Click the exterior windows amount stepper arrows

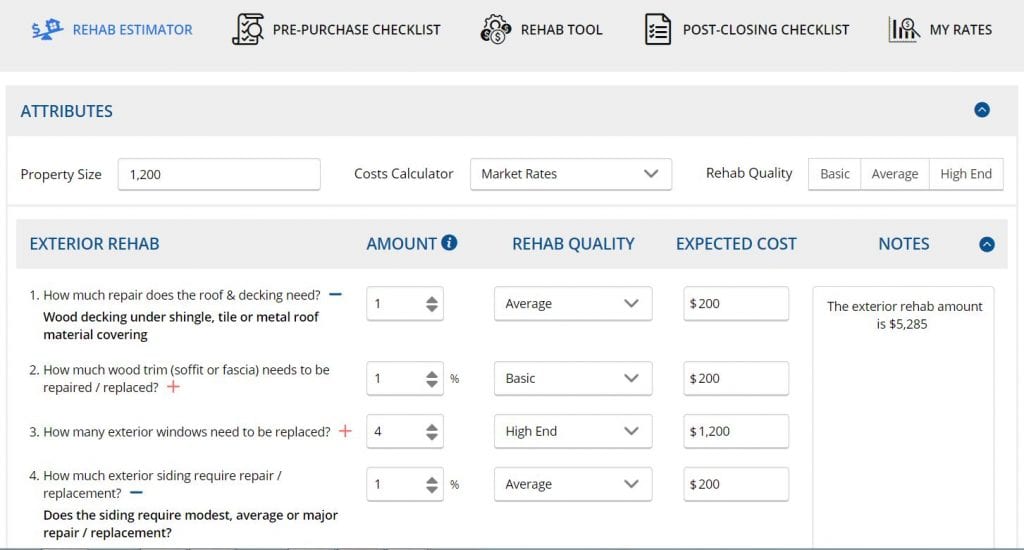pos(432,432)
